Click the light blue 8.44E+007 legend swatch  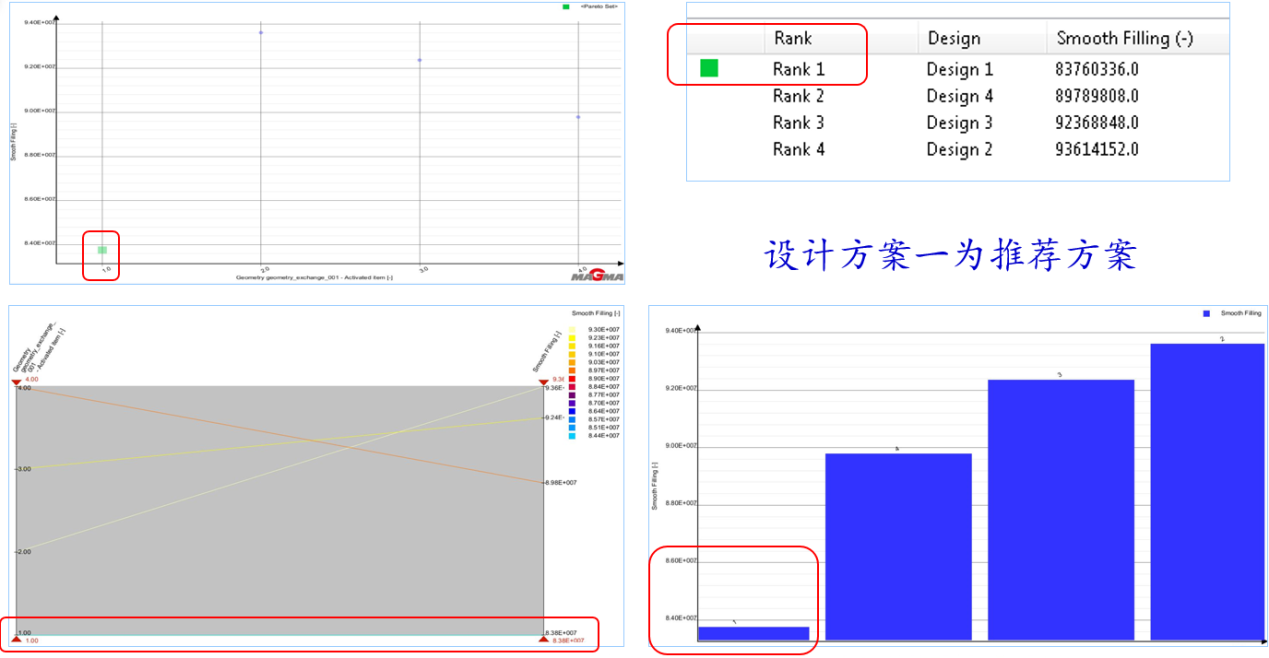(x=572, y=436)
